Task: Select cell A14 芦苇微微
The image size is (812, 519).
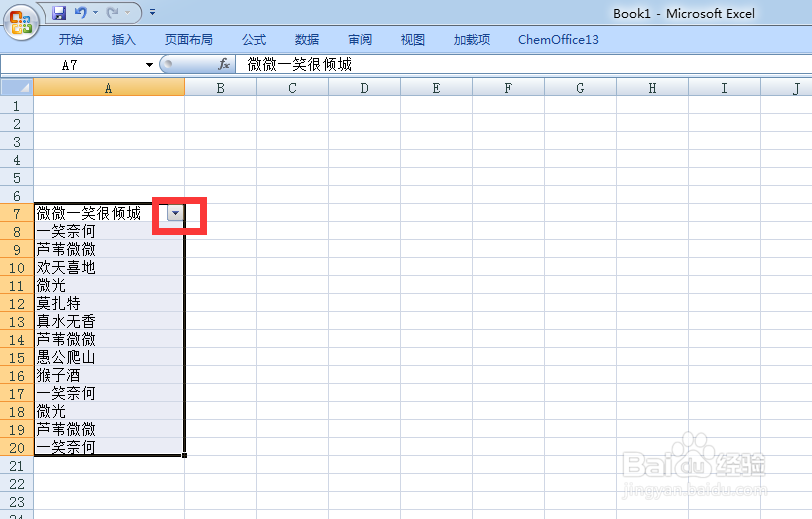Action: point(109,339)
